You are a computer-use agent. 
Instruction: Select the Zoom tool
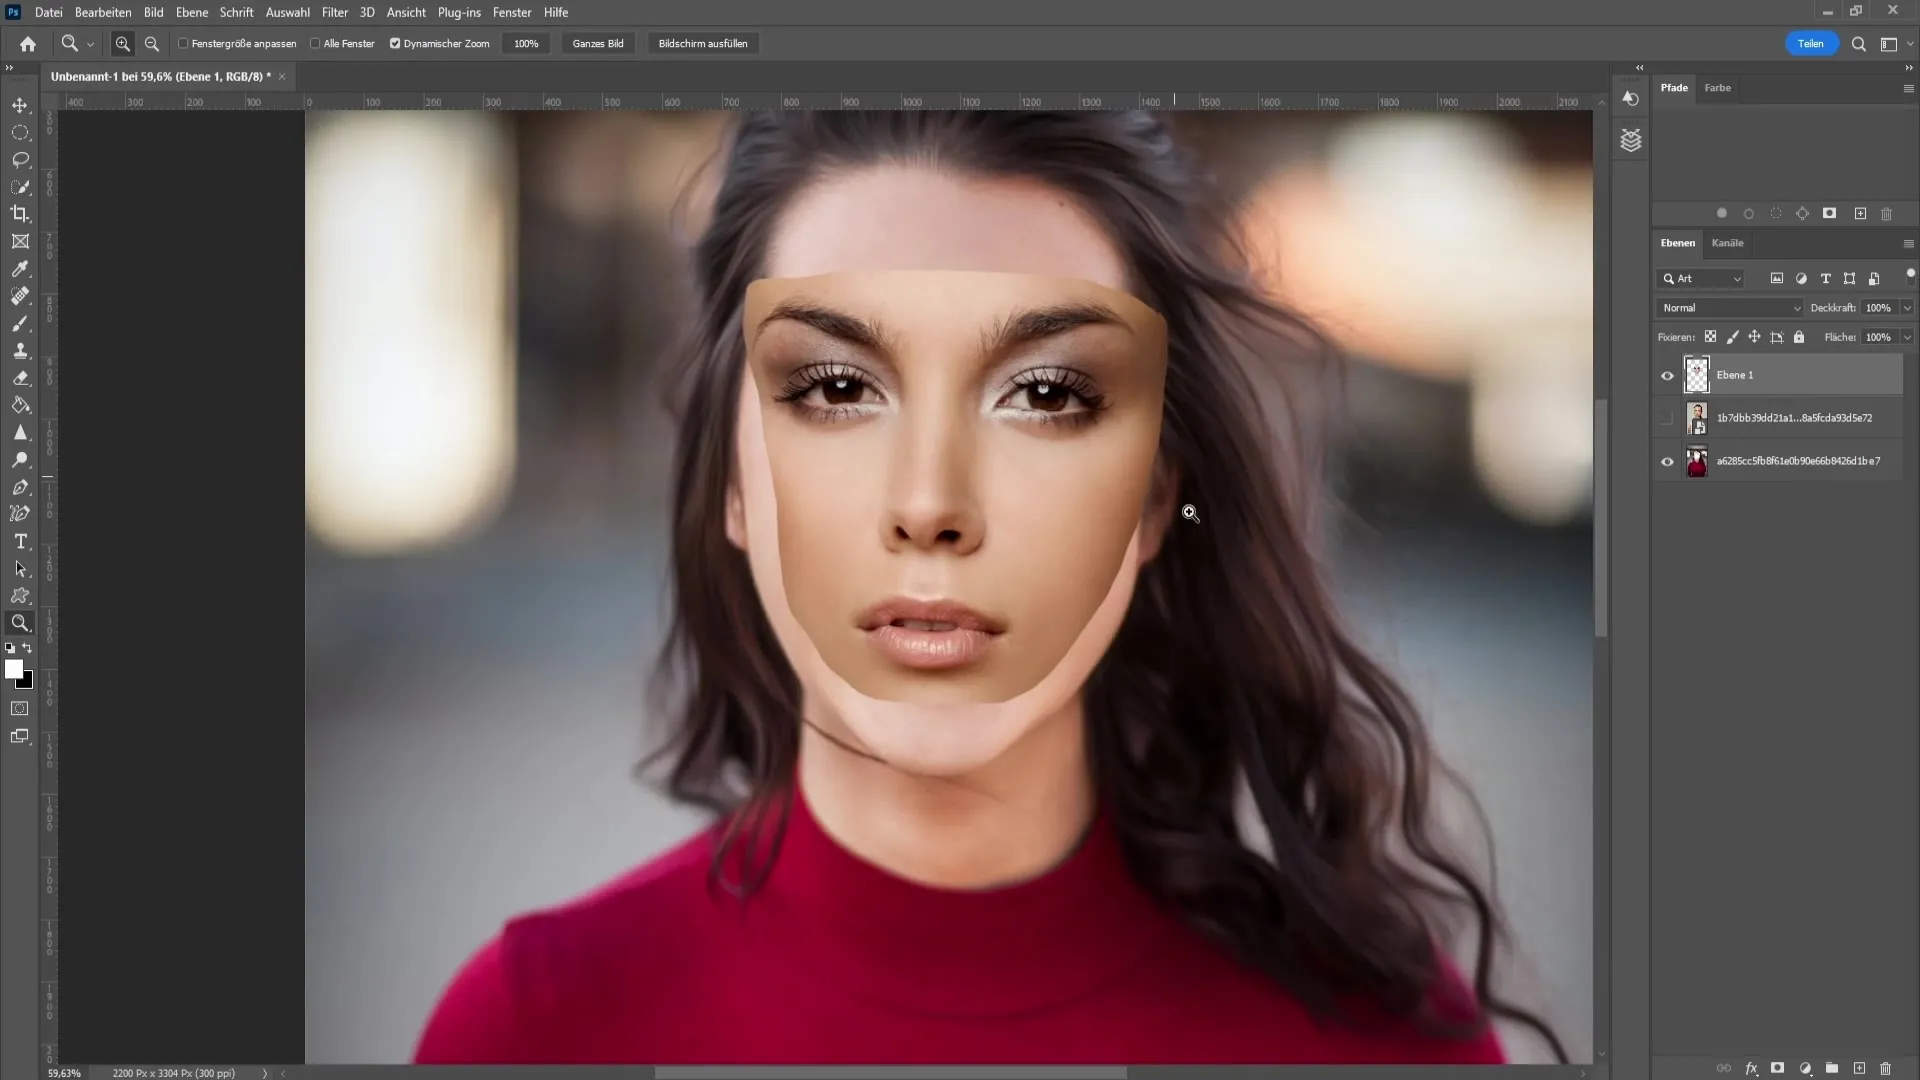click(x=20, y=622)
